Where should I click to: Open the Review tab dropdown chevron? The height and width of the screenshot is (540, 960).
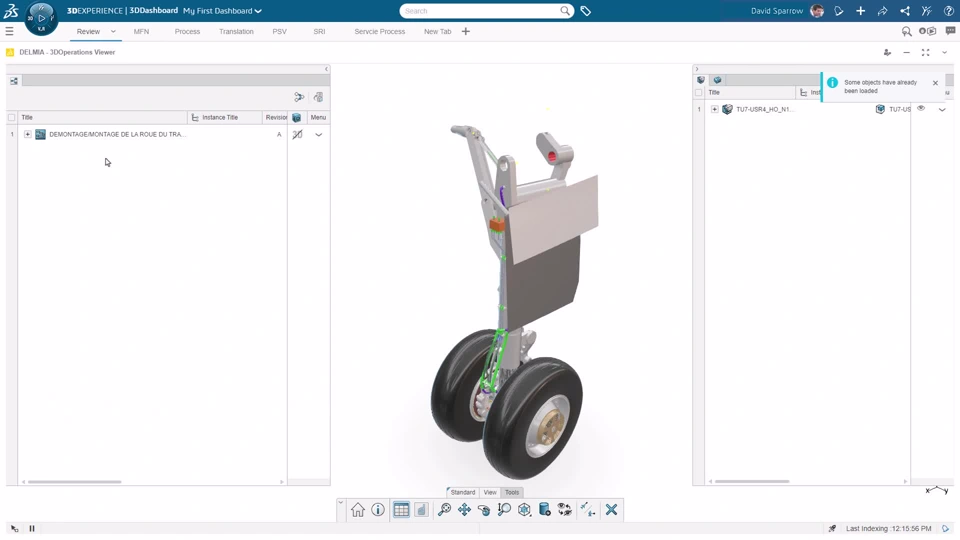(x=113, y=31)
